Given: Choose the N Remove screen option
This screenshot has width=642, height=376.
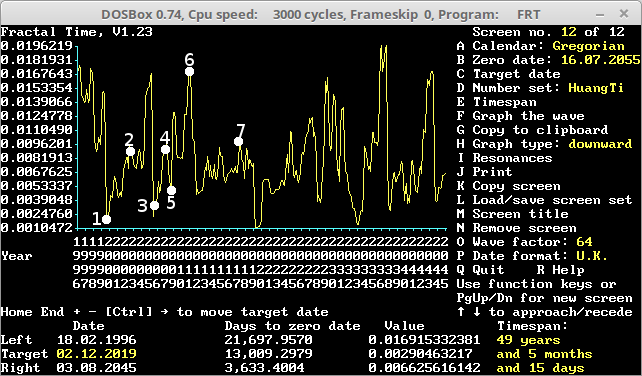Looking at the screenshot, I should tap(516, 228).
